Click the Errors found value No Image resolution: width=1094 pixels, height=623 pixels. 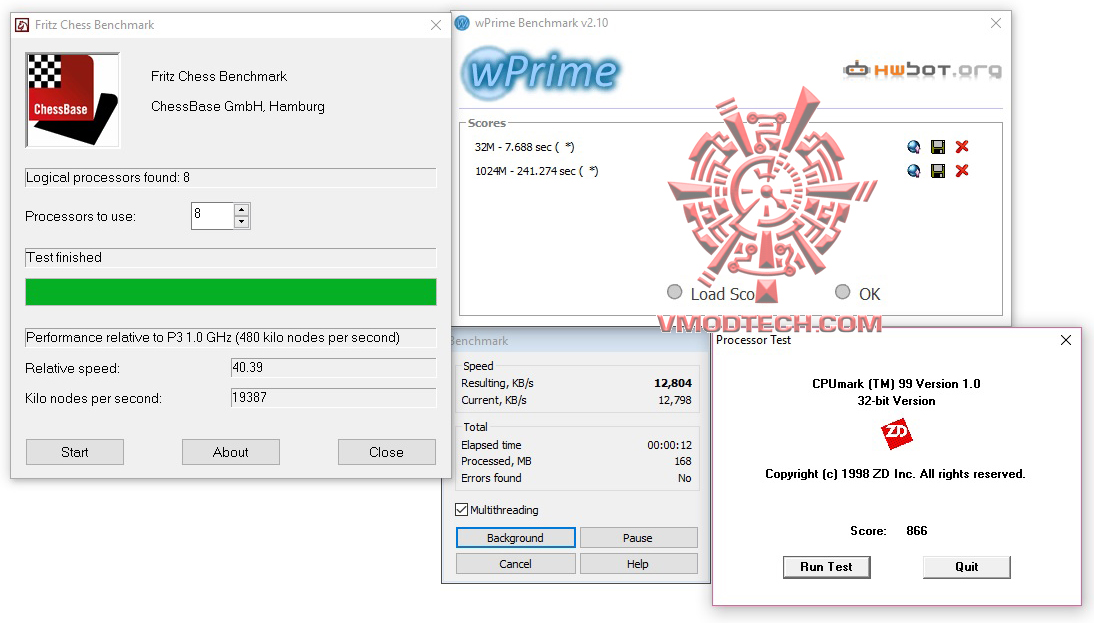(x=684, y=478)
